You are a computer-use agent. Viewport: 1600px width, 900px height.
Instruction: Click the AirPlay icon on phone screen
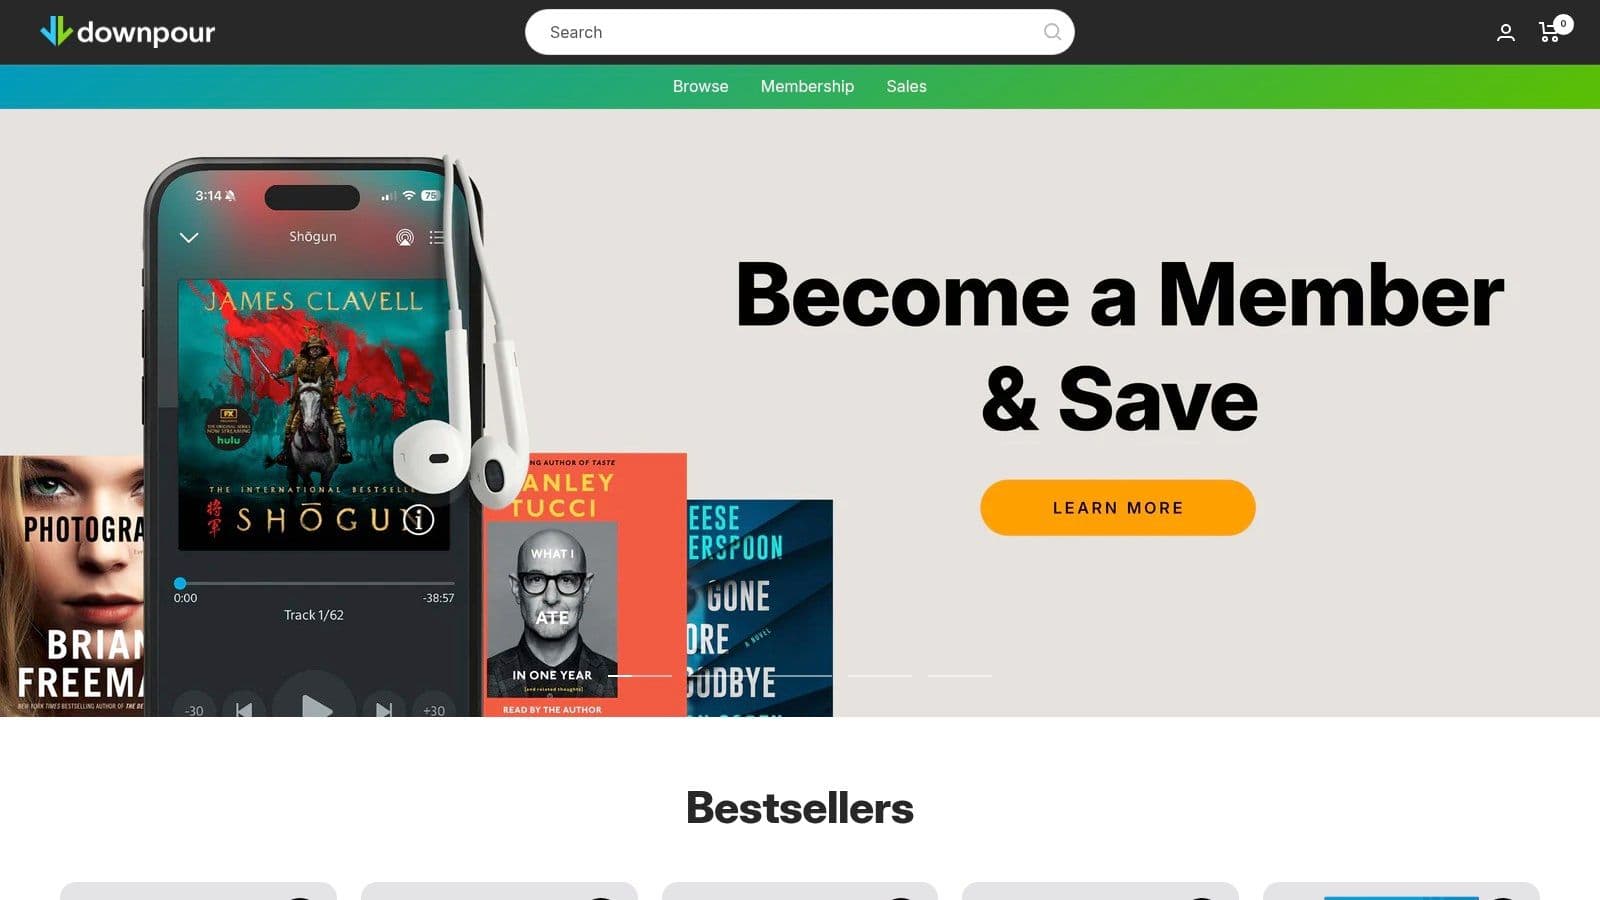[405, 237]
